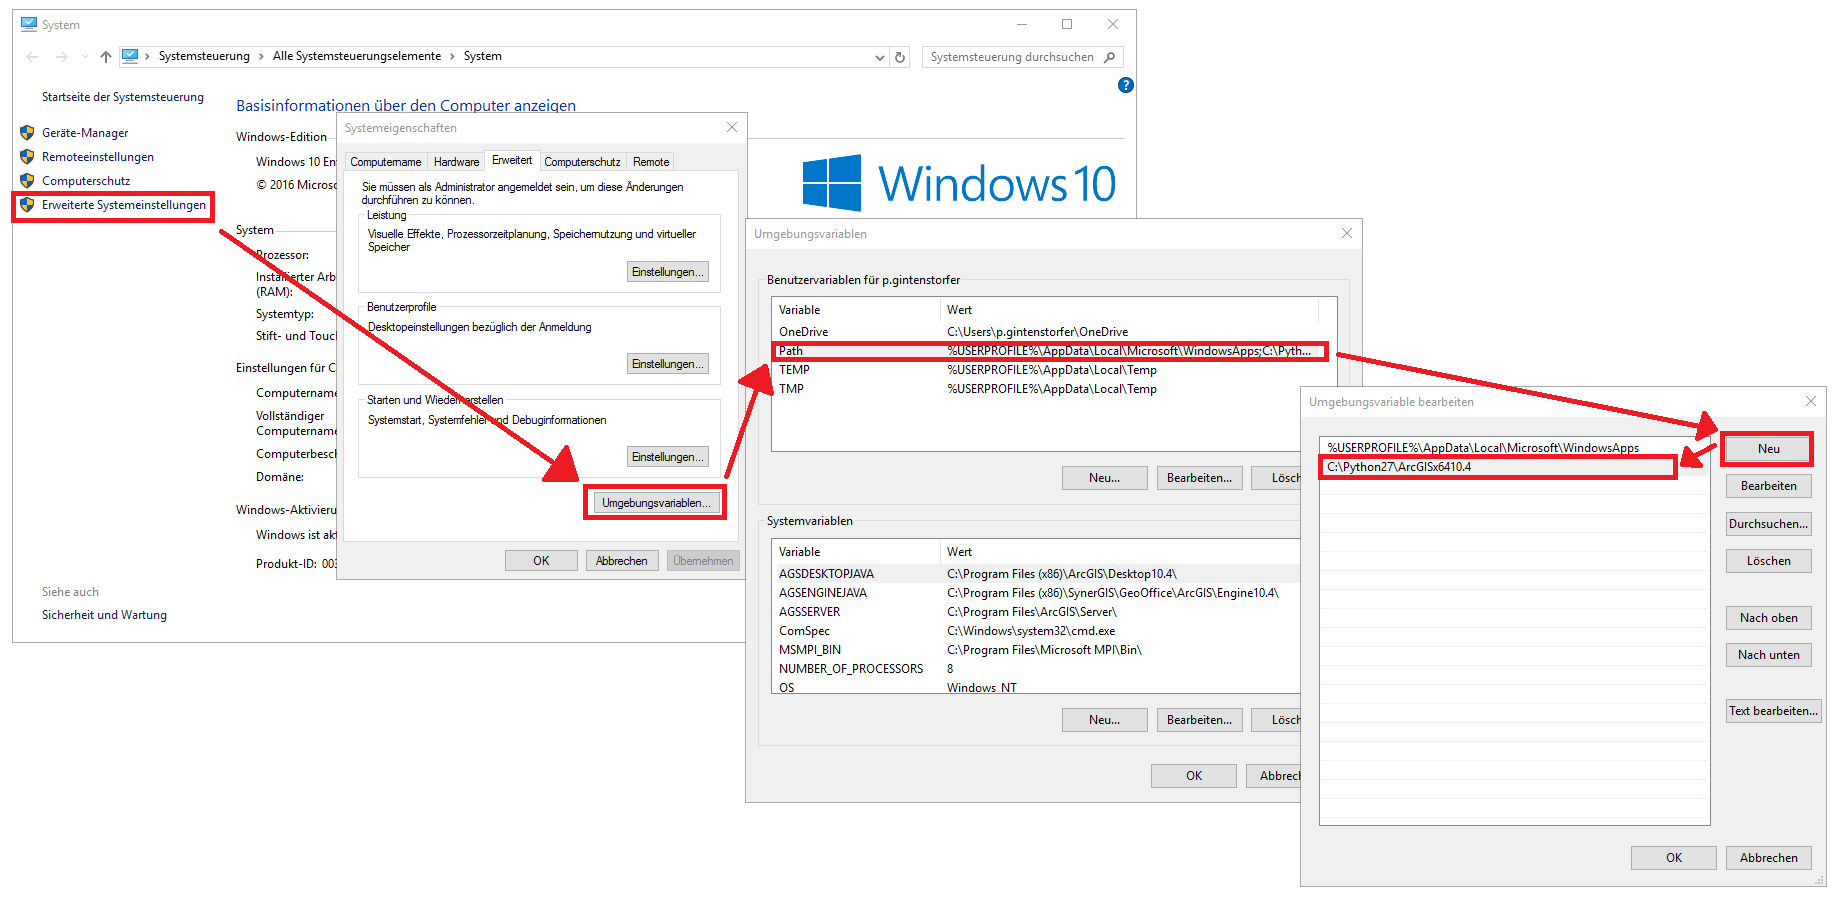1838x899 pixels.
Task: Click Bearbeiten... under user variables list
Action: pos(1199,478)
